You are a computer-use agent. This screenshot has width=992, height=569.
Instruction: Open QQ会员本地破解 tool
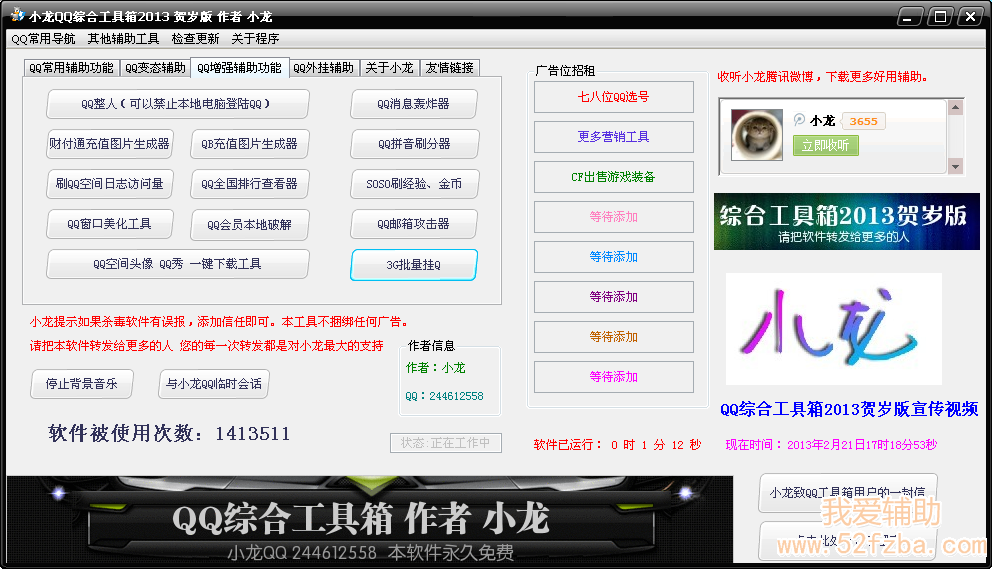249,225
